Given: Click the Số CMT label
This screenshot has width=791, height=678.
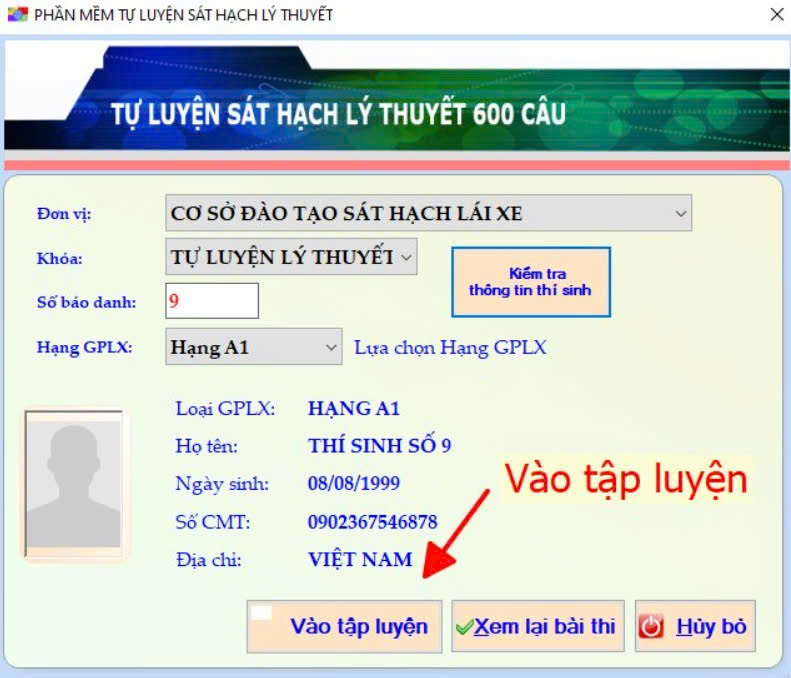Looking at the screenshot, I should pos(213,522).
